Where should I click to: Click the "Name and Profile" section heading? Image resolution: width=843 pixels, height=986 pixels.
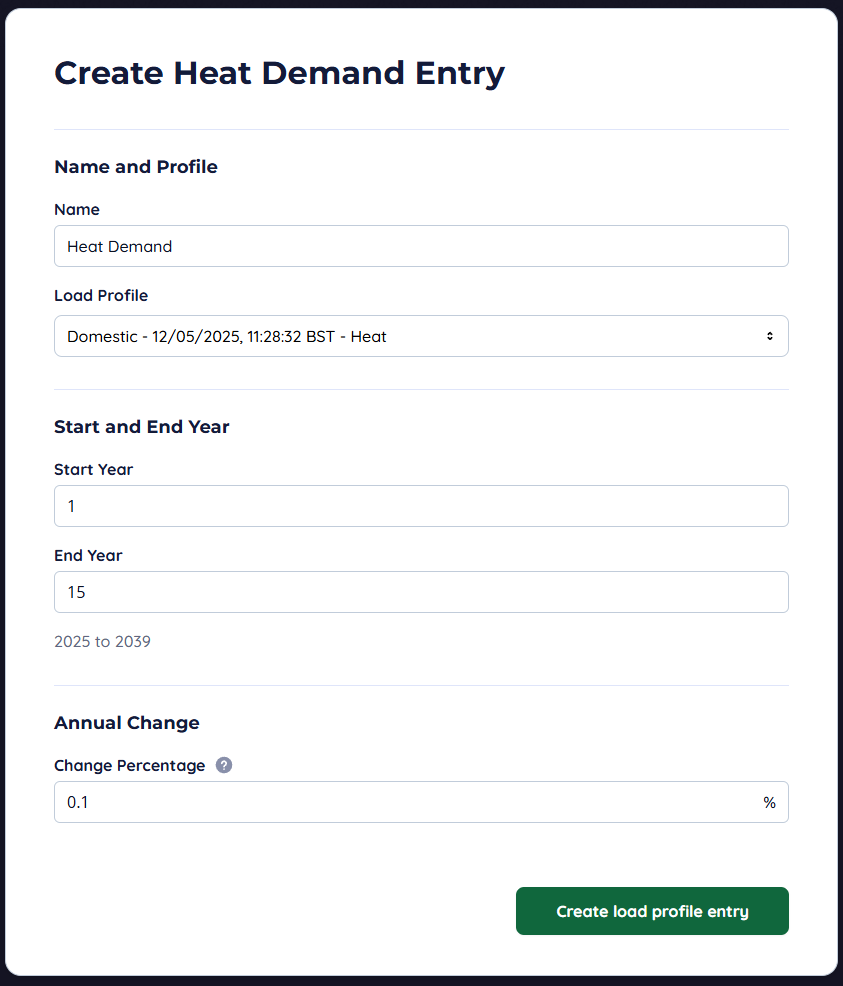pyautogui.click(x=135, y=166)
